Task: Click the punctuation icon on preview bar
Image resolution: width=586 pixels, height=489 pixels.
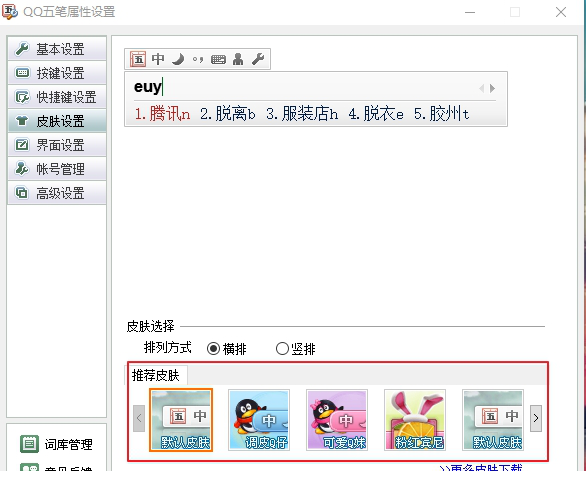Action: click(x=198, y=59)
